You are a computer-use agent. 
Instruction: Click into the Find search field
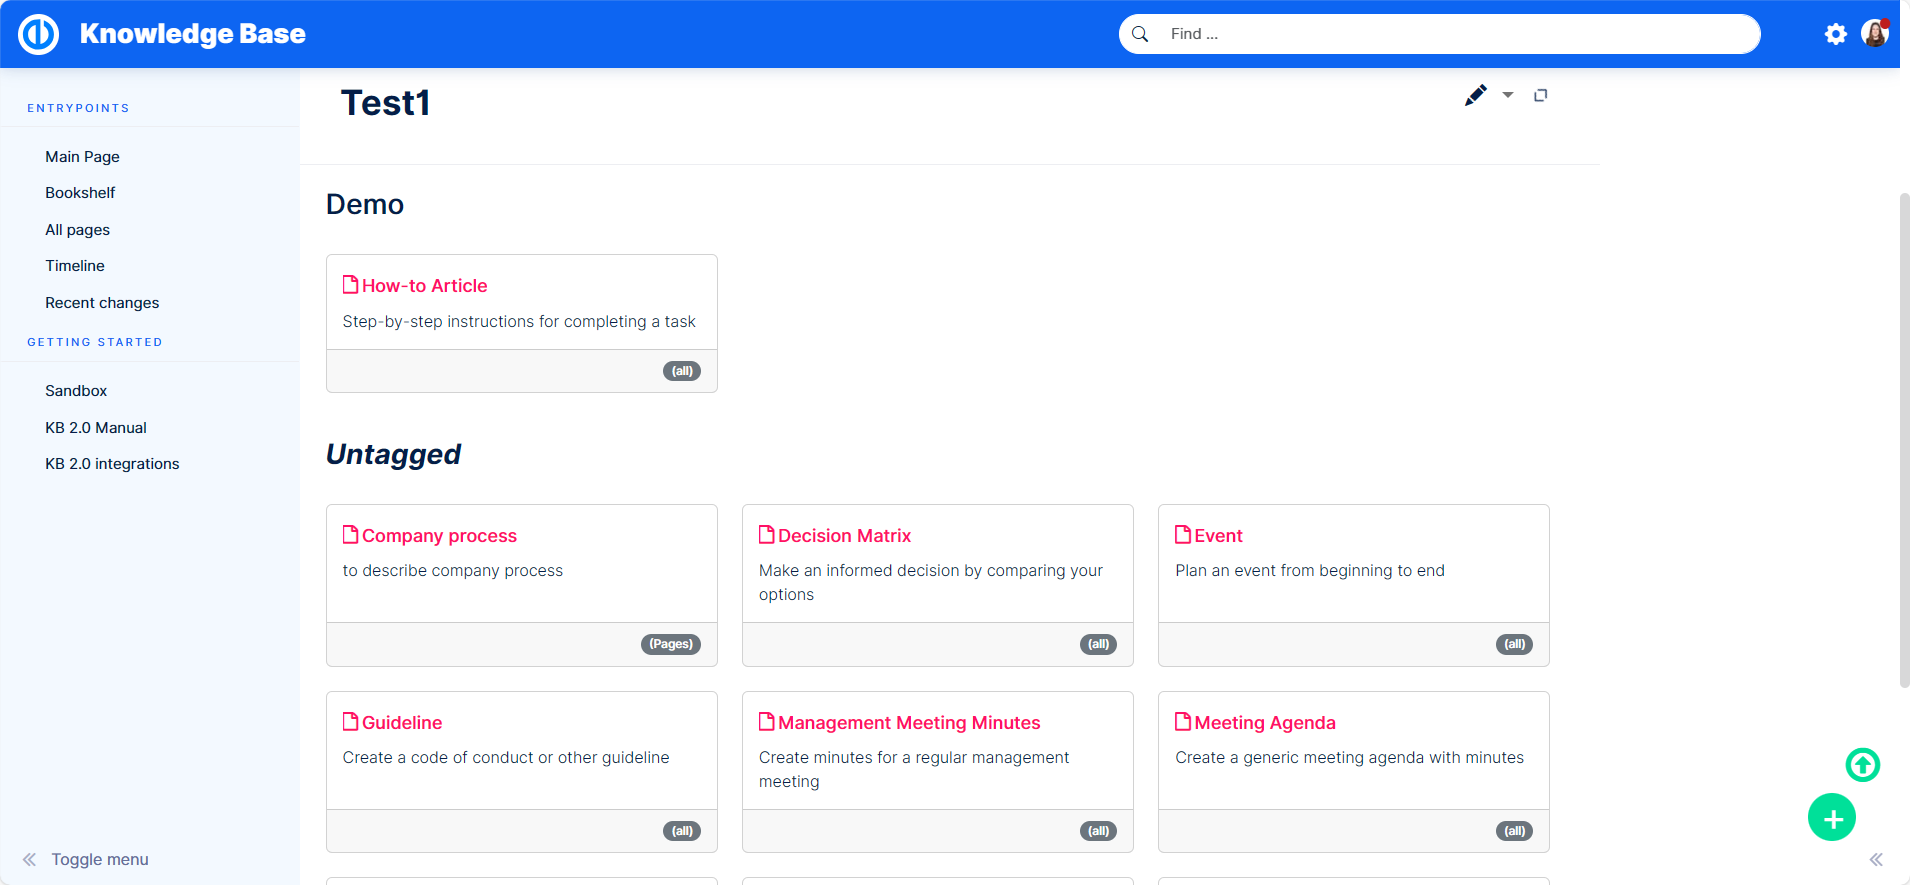(x=1450, y=34)
